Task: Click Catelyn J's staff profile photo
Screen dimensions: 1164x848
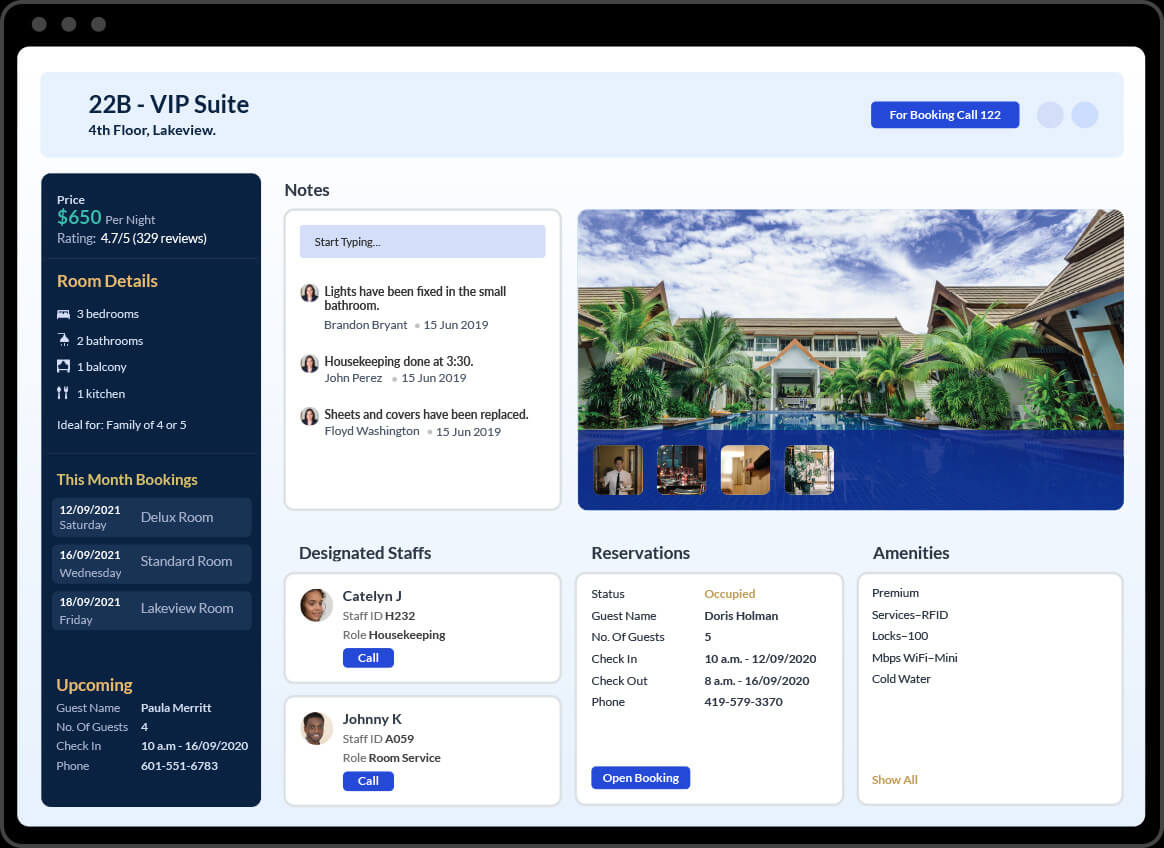Action: click(x=317, y=605)
